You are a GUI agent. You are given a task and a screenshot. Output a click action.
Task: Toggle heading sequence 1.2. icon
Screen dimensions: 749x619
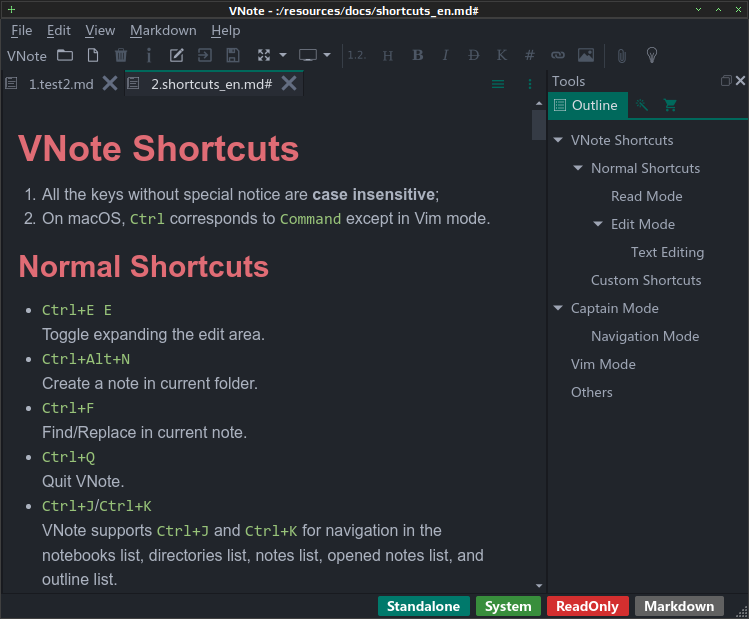click(356, 55)
